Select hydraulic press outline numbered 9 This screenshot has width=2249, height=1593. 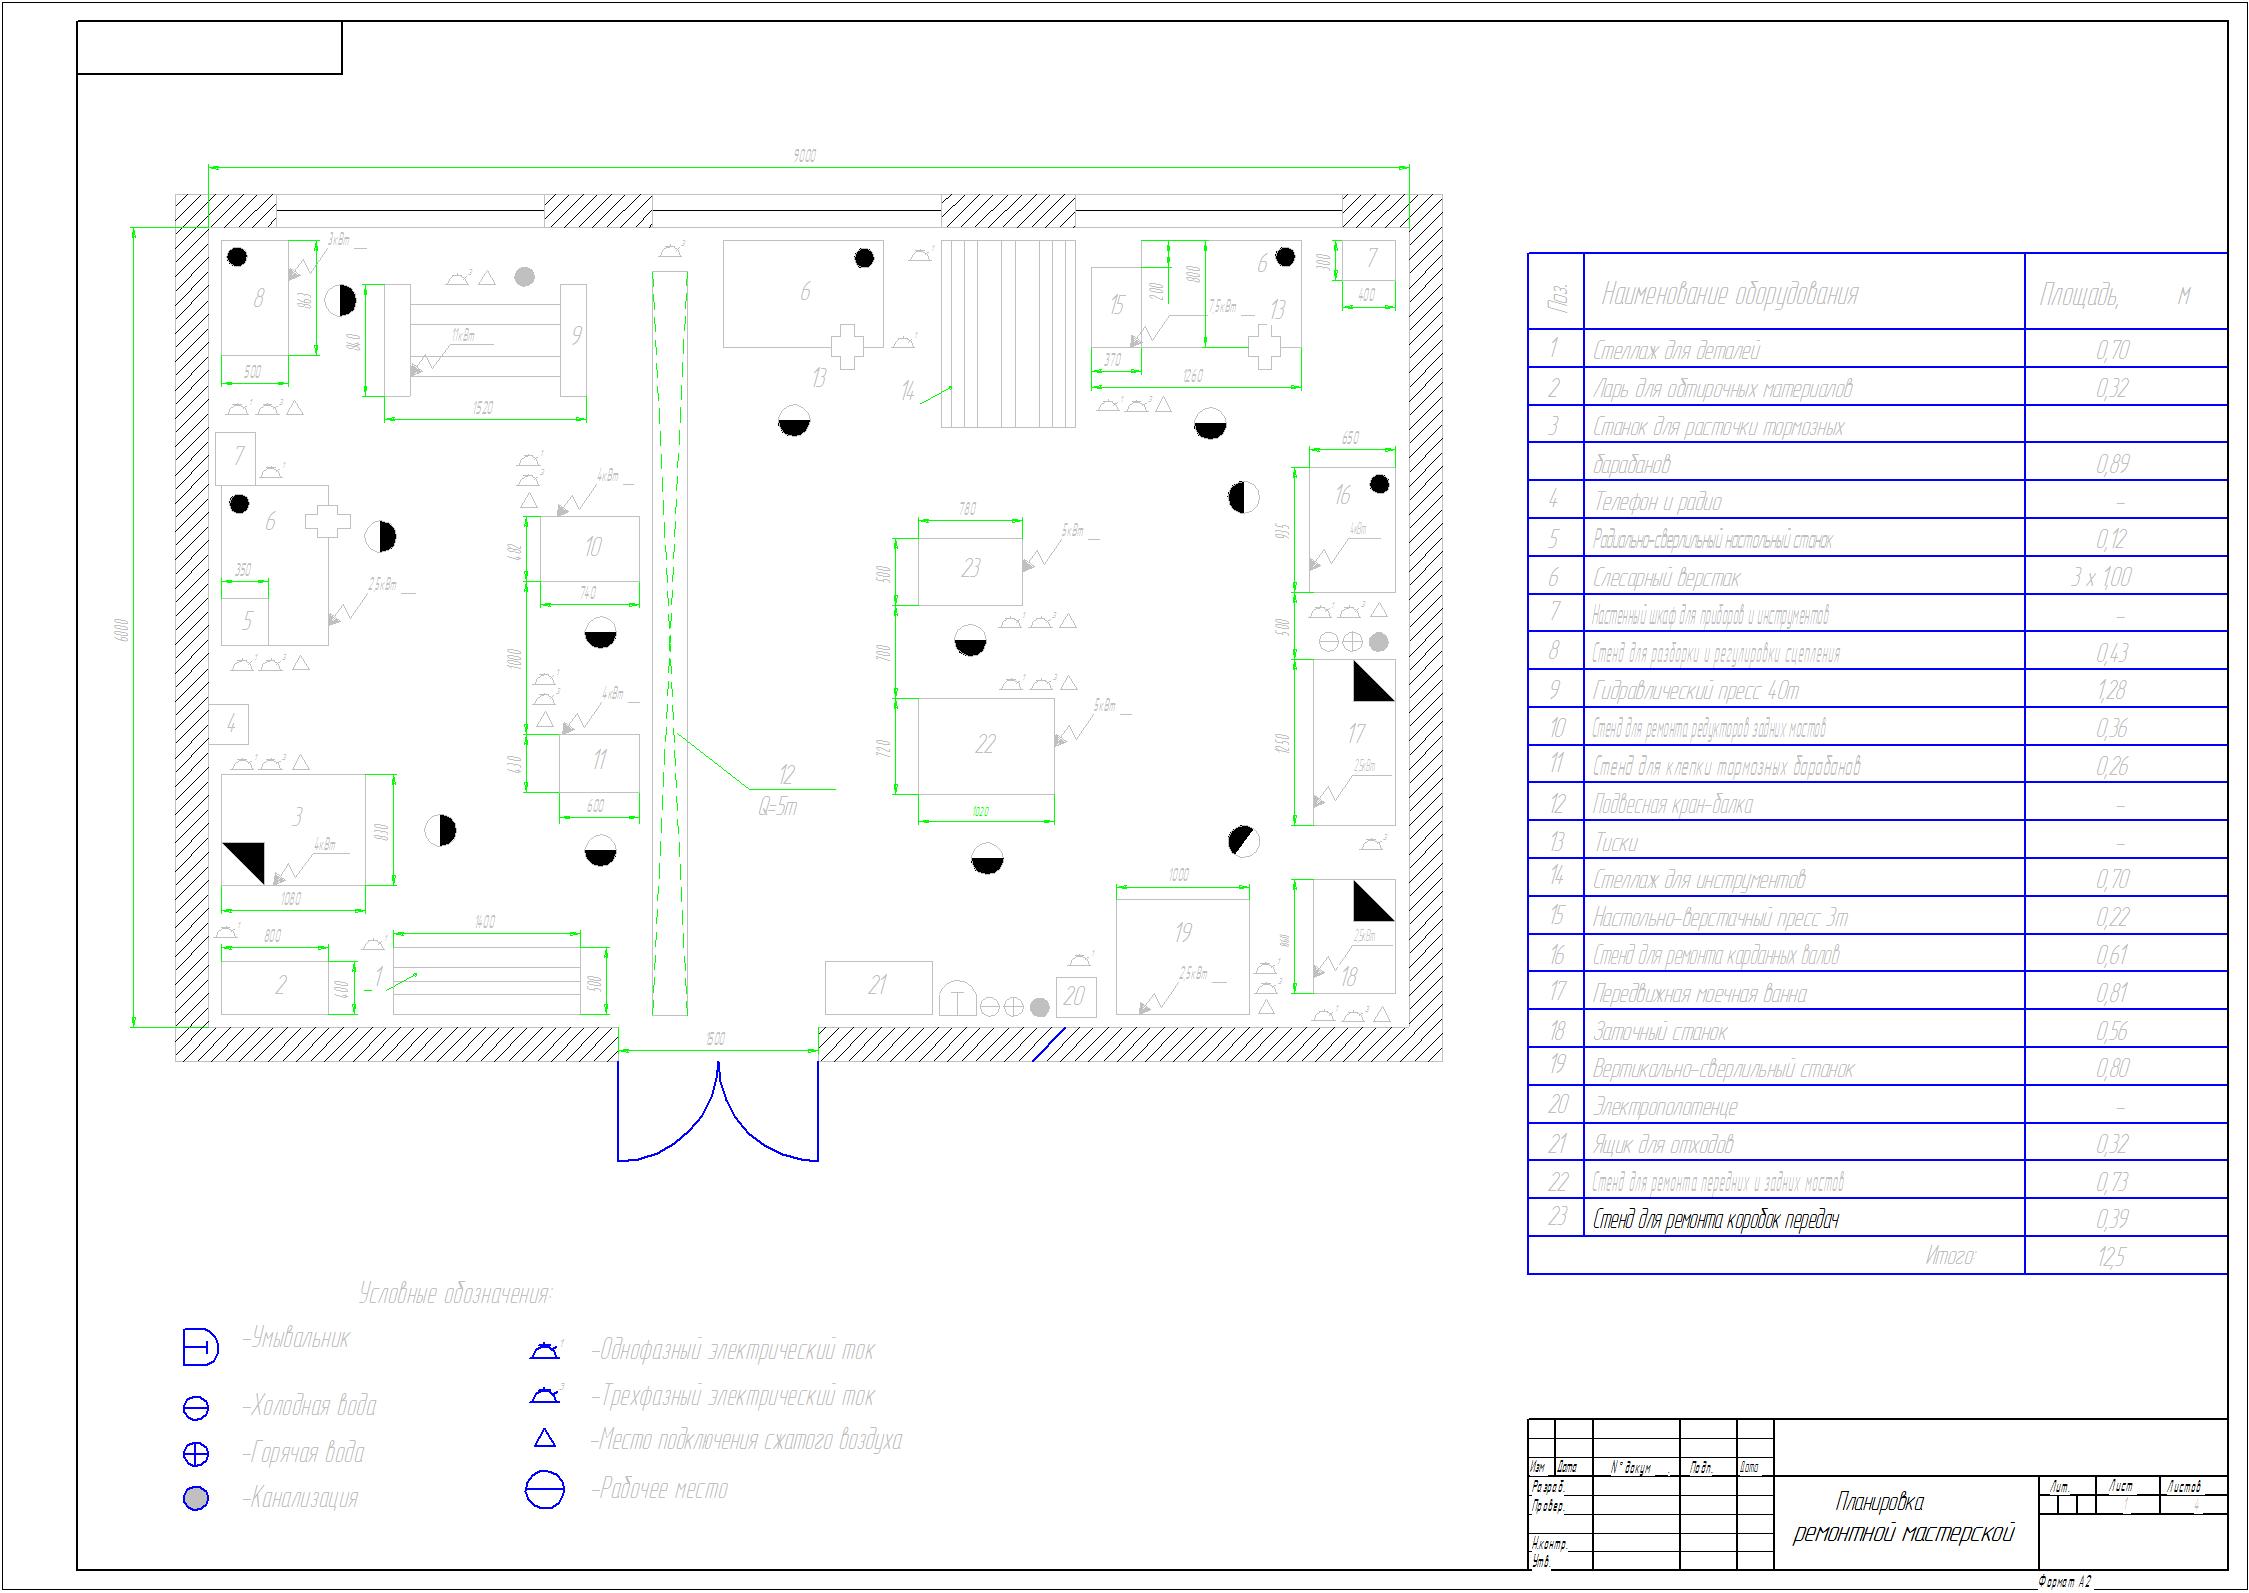[x=486, y=340]
